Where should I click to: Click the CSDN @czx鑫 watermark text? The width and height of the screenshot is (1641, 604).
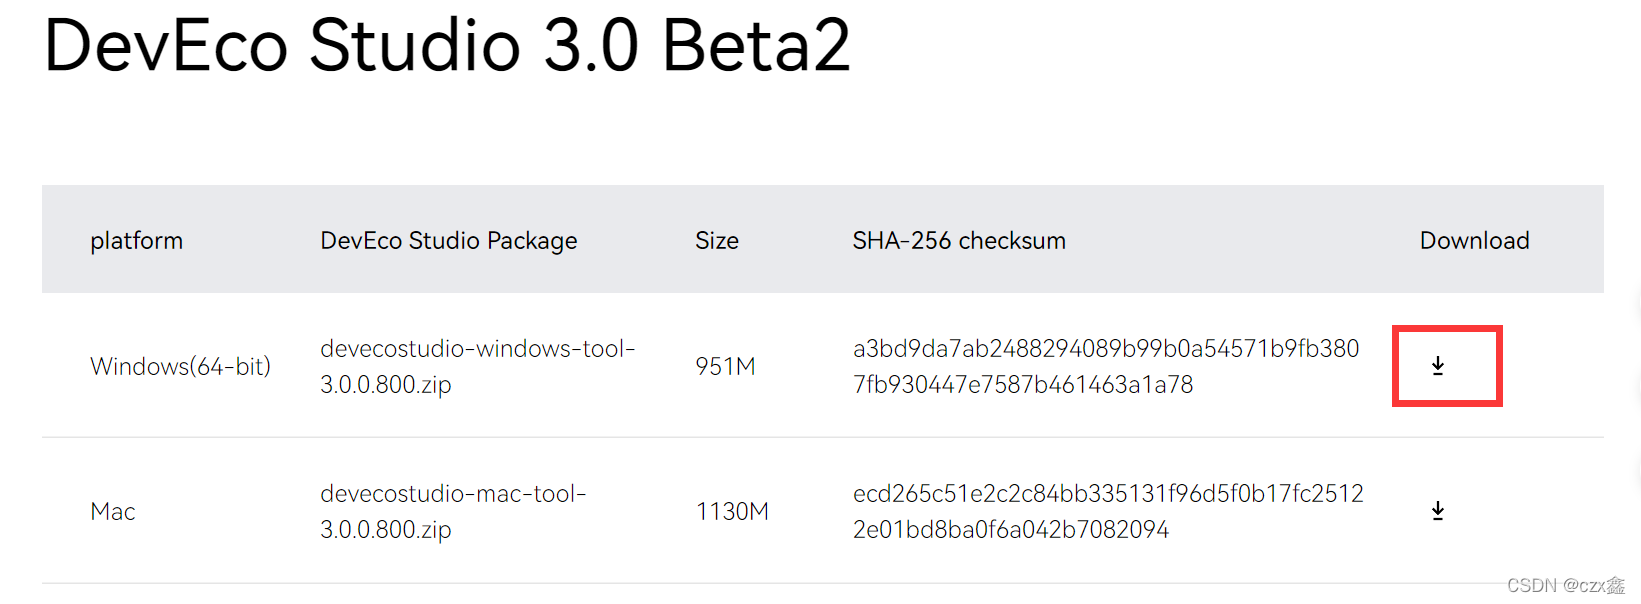coord(1565,585)
